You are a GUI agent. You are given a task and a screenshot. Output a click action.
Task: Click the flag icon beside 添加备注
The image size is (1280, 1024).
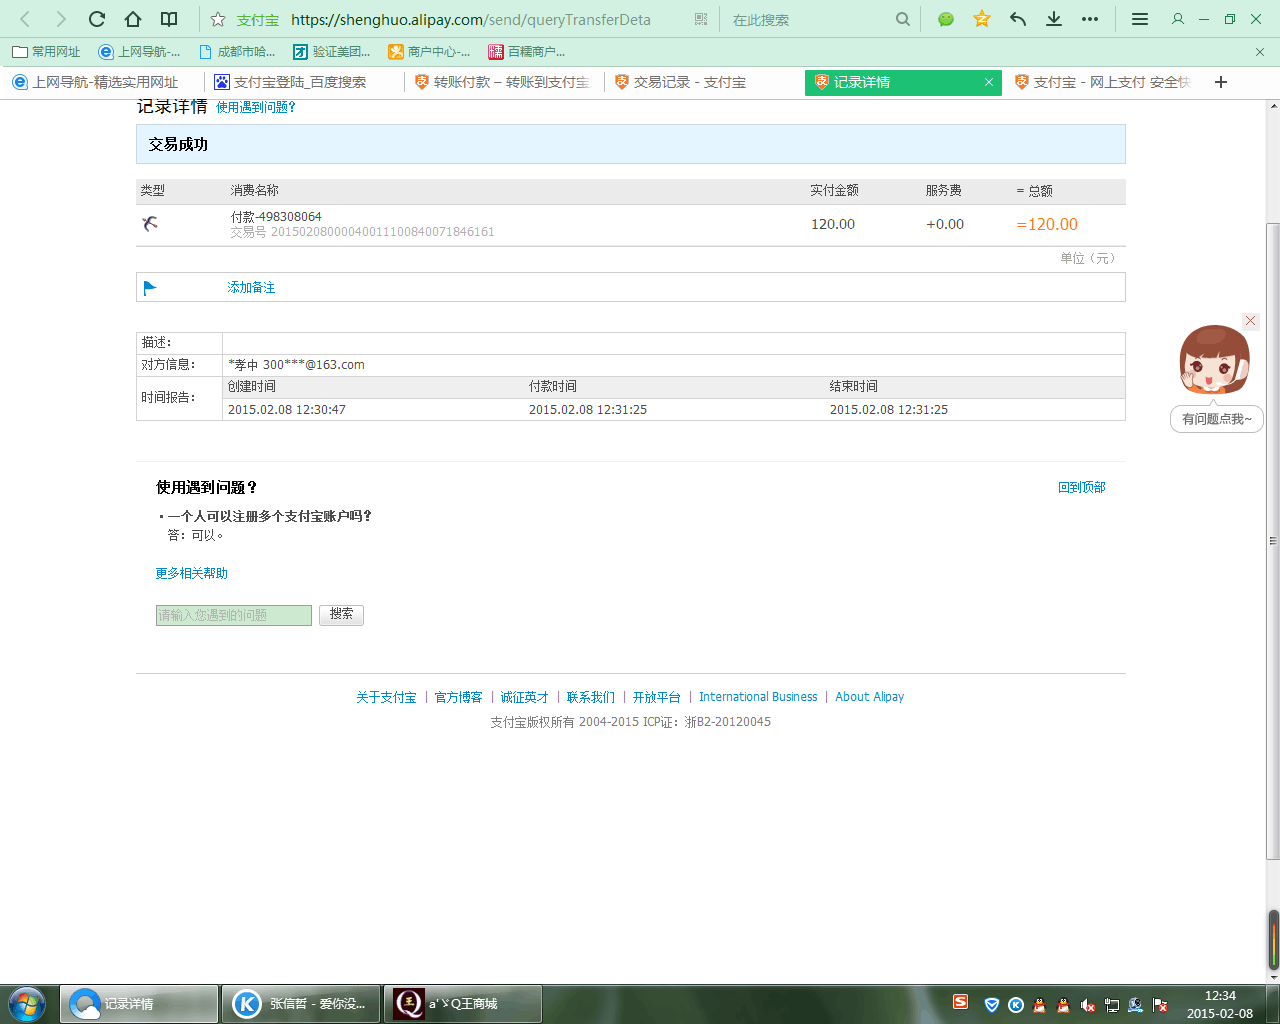[x=150, y=288]
